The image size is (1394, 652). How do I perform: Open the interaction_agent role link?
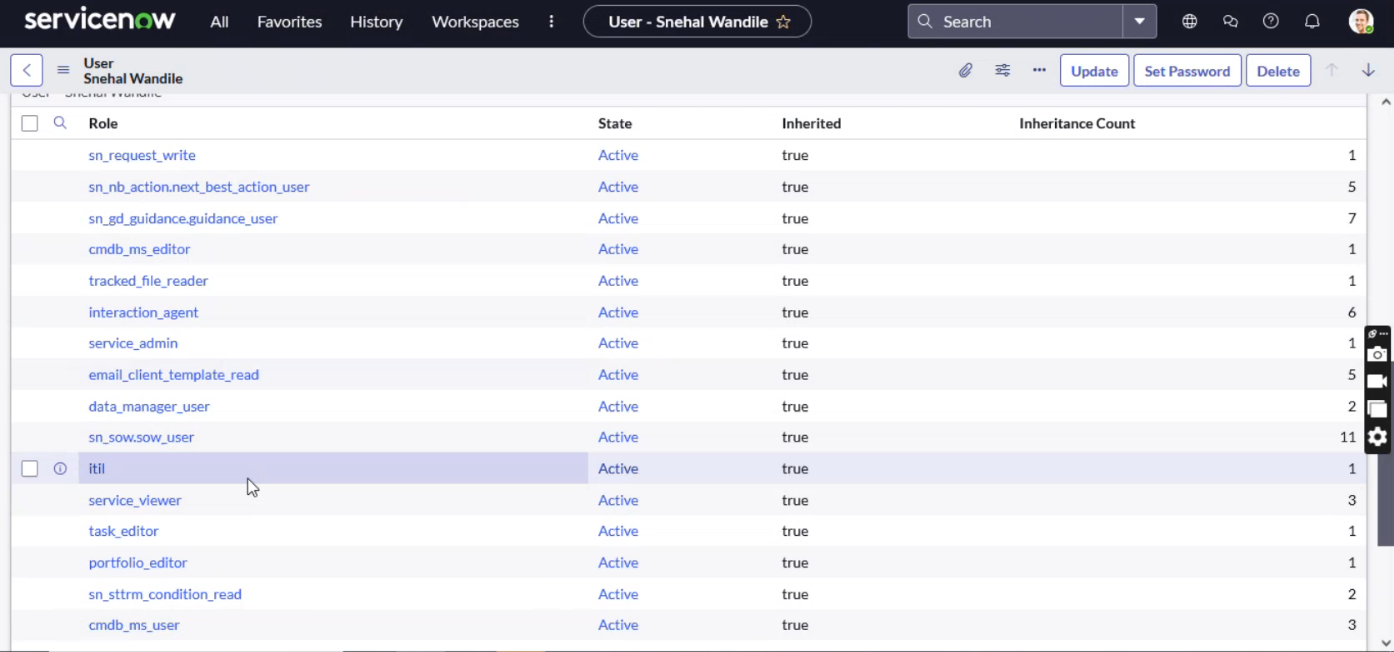pos(143,312)
